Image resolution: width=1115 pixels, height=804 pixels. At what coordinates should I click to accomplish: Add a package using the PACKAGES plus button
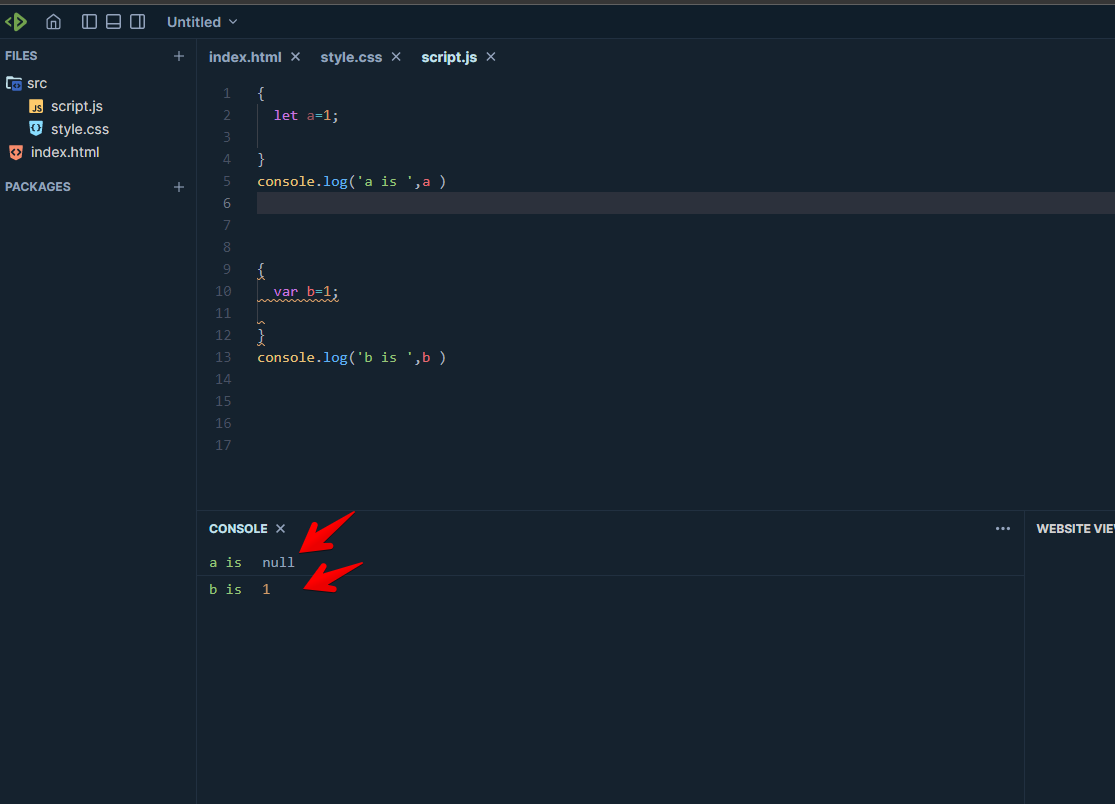click(178, 186)
